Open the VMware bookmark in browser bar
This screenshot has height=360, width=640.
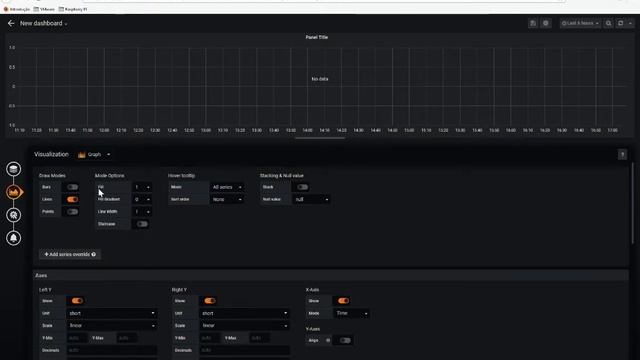[44, 9]
